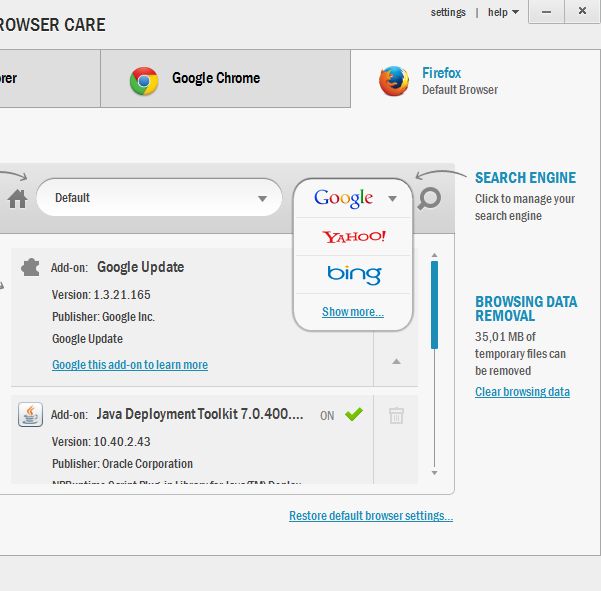The image size is (601, 591).
Task: Collapse the Google Update add-on details arrow
Action: [x=396, y=361]
